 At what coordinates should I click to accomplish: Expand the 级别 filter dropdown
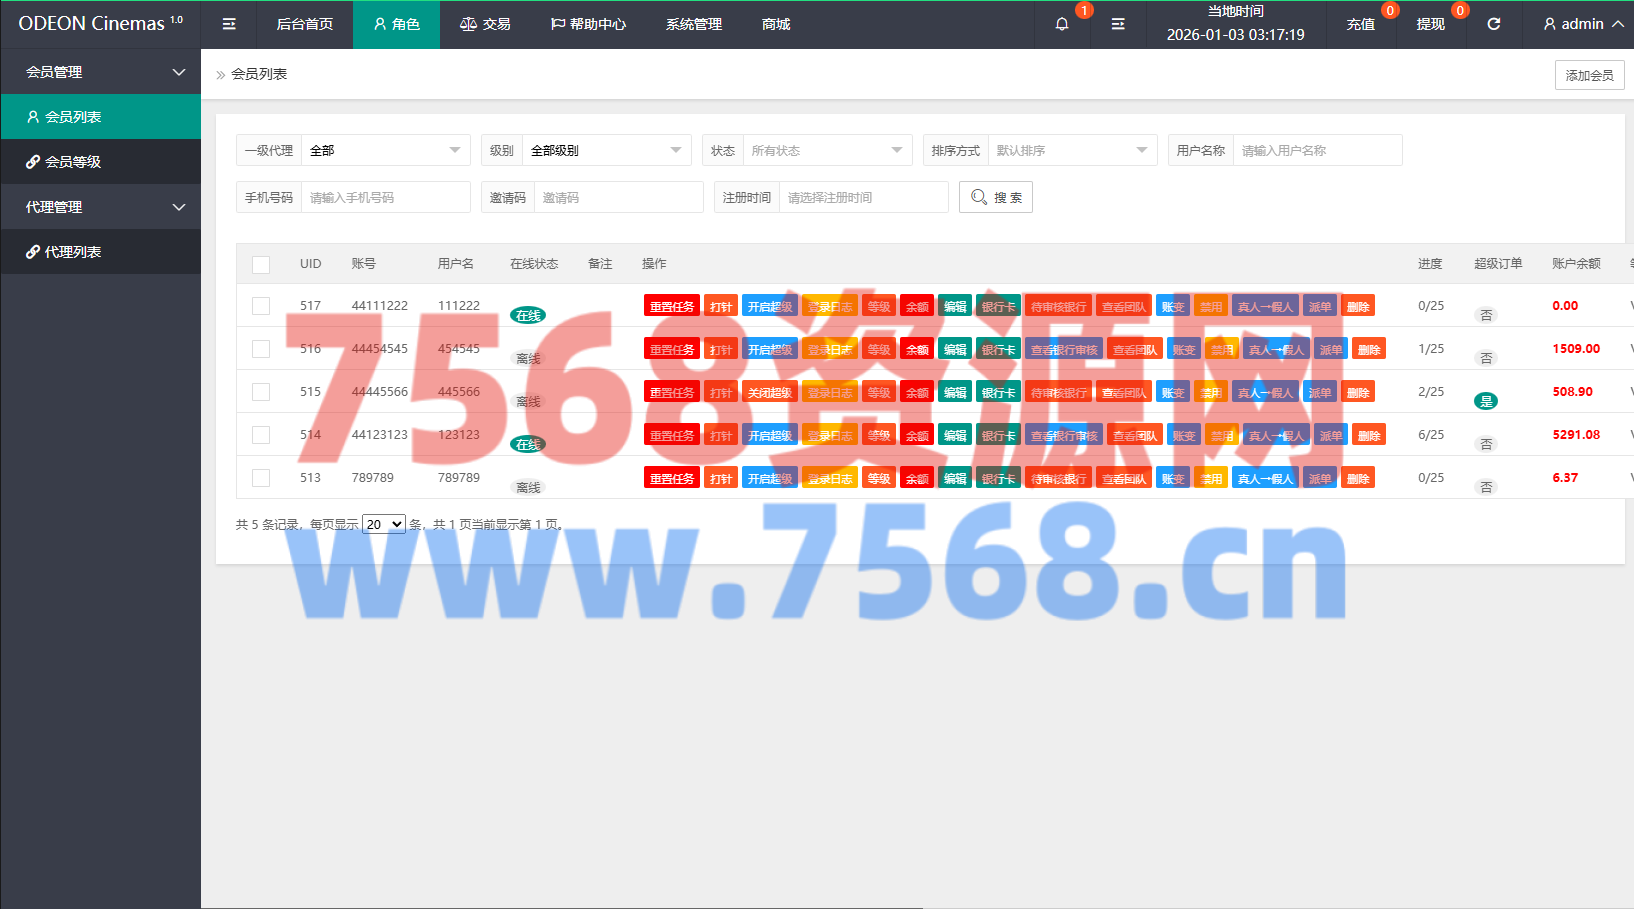pos(606,150)
